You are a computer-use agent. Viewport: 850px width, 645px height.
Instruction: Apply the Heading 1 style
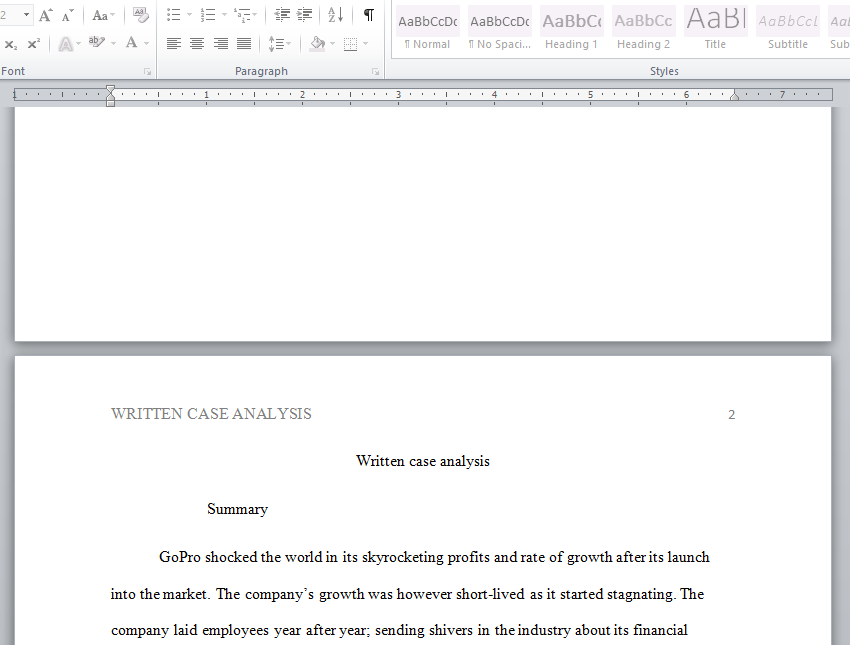click(572, 29)
